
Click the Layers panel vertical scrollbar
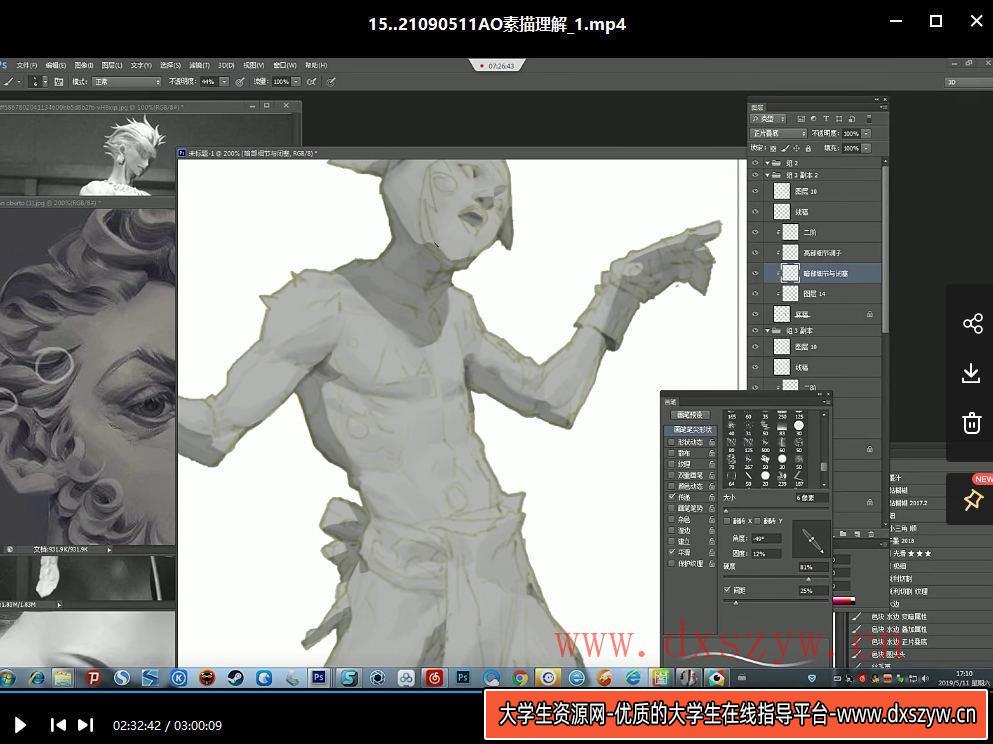coord(884,247)
